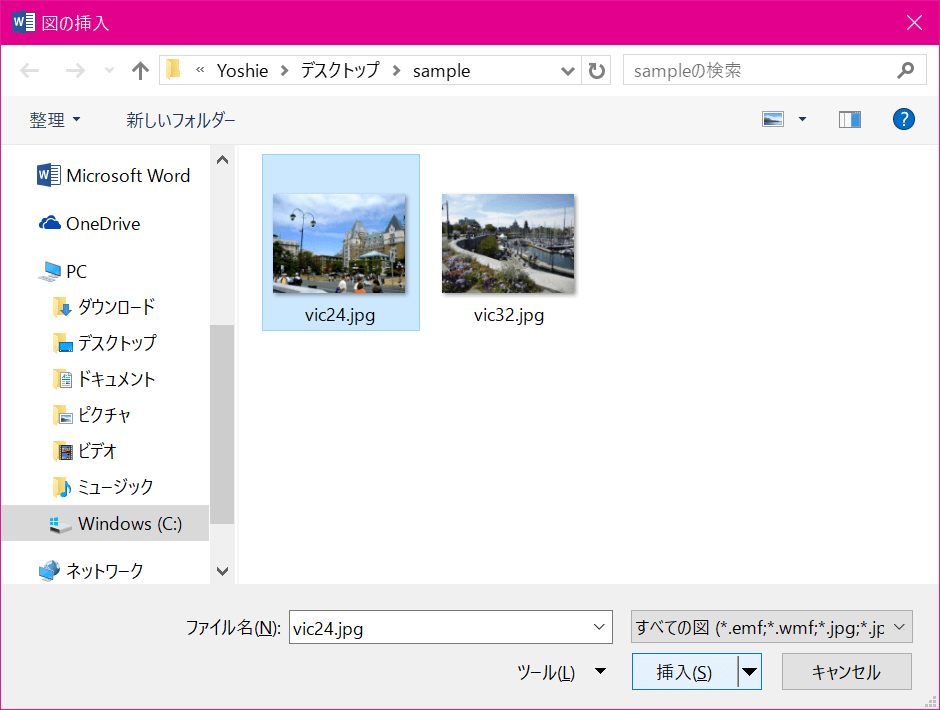Open the file name dropdown arrow

click(599, 627)
